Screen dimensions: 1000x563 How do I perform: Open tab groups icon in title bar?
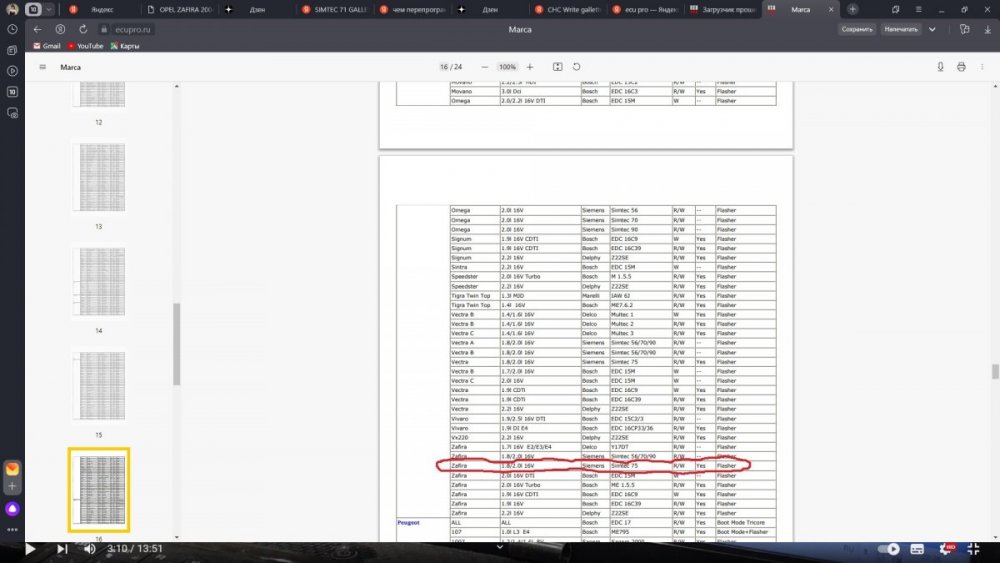point(895,10)
